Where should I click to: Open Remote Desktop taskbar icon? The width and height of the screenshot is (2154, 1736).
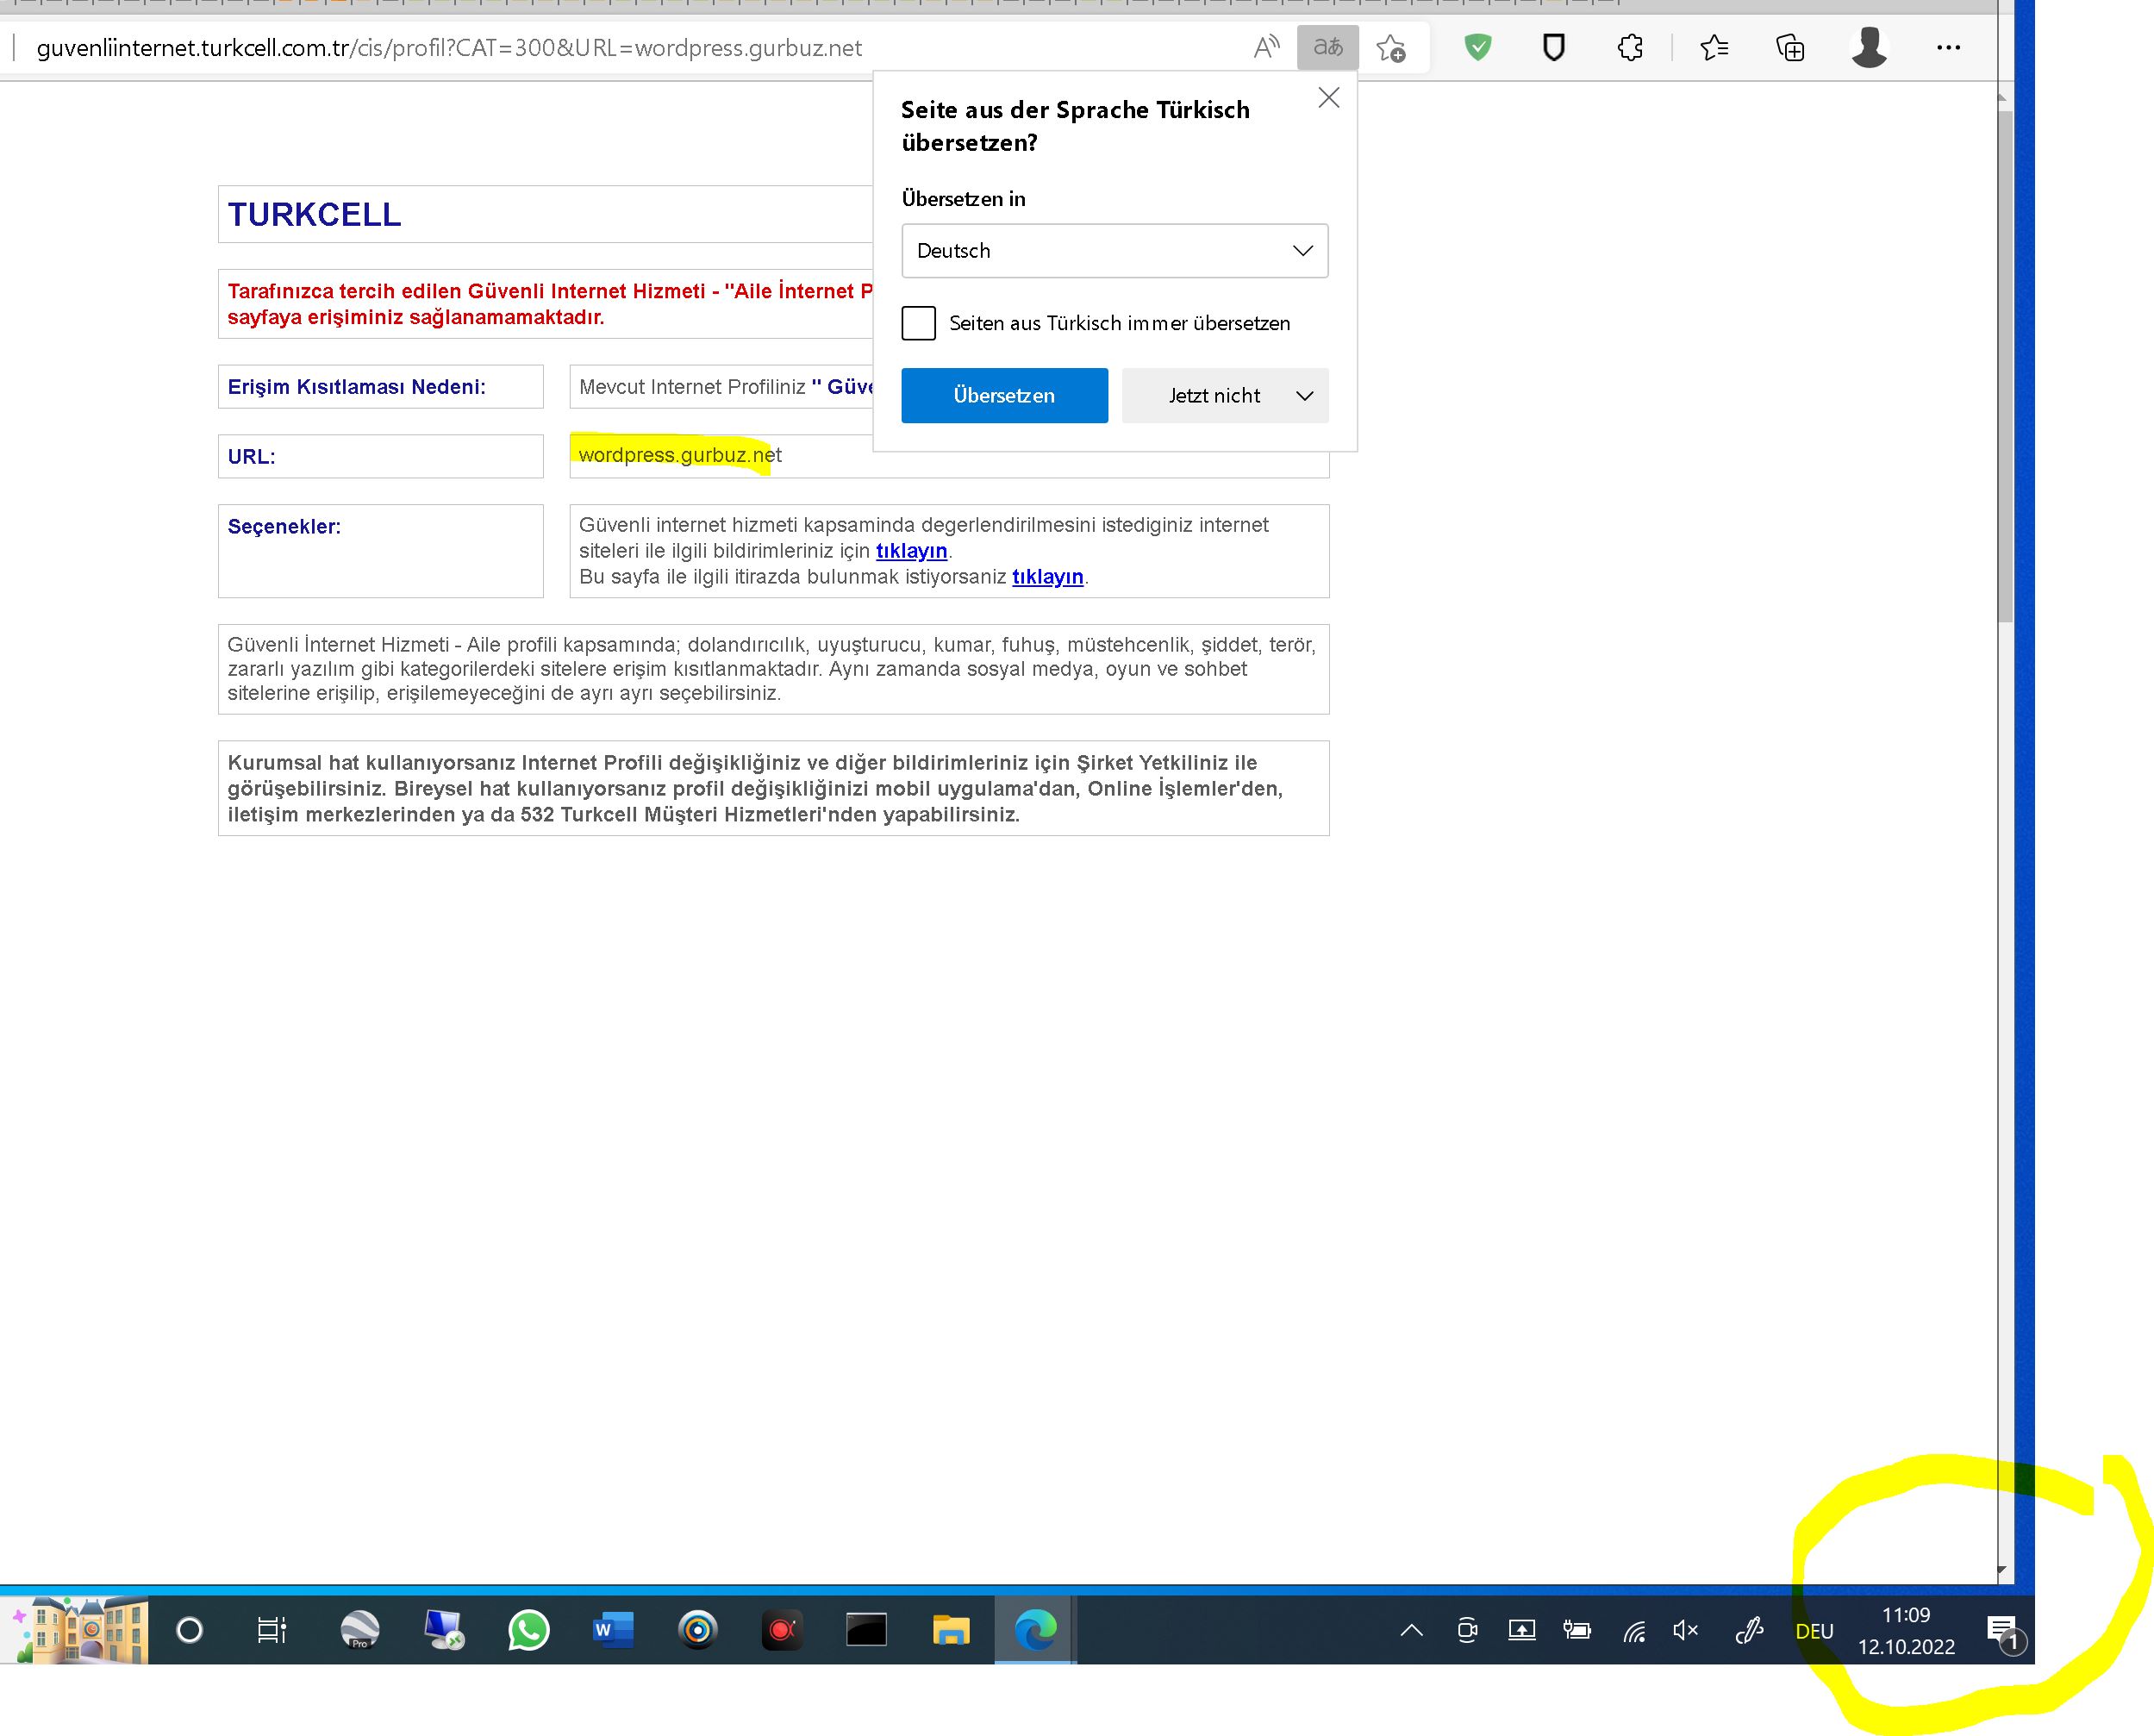coord(444,1630)
